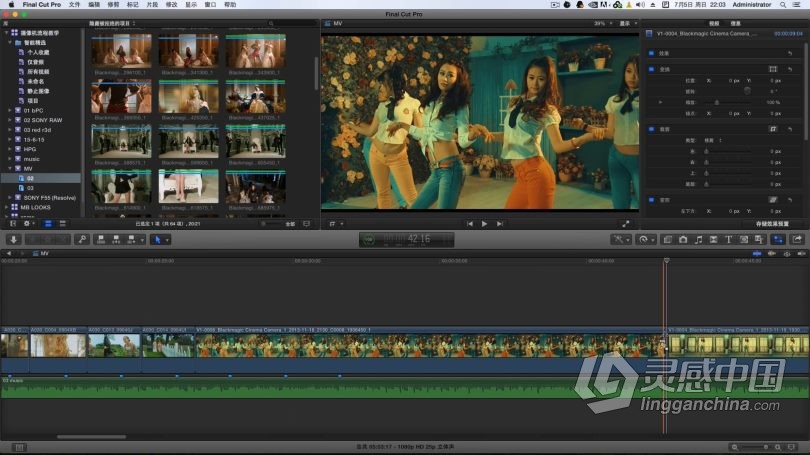Toggle the Crop section checkbox in inspector
810x455 pixels.
click(651, 129)
